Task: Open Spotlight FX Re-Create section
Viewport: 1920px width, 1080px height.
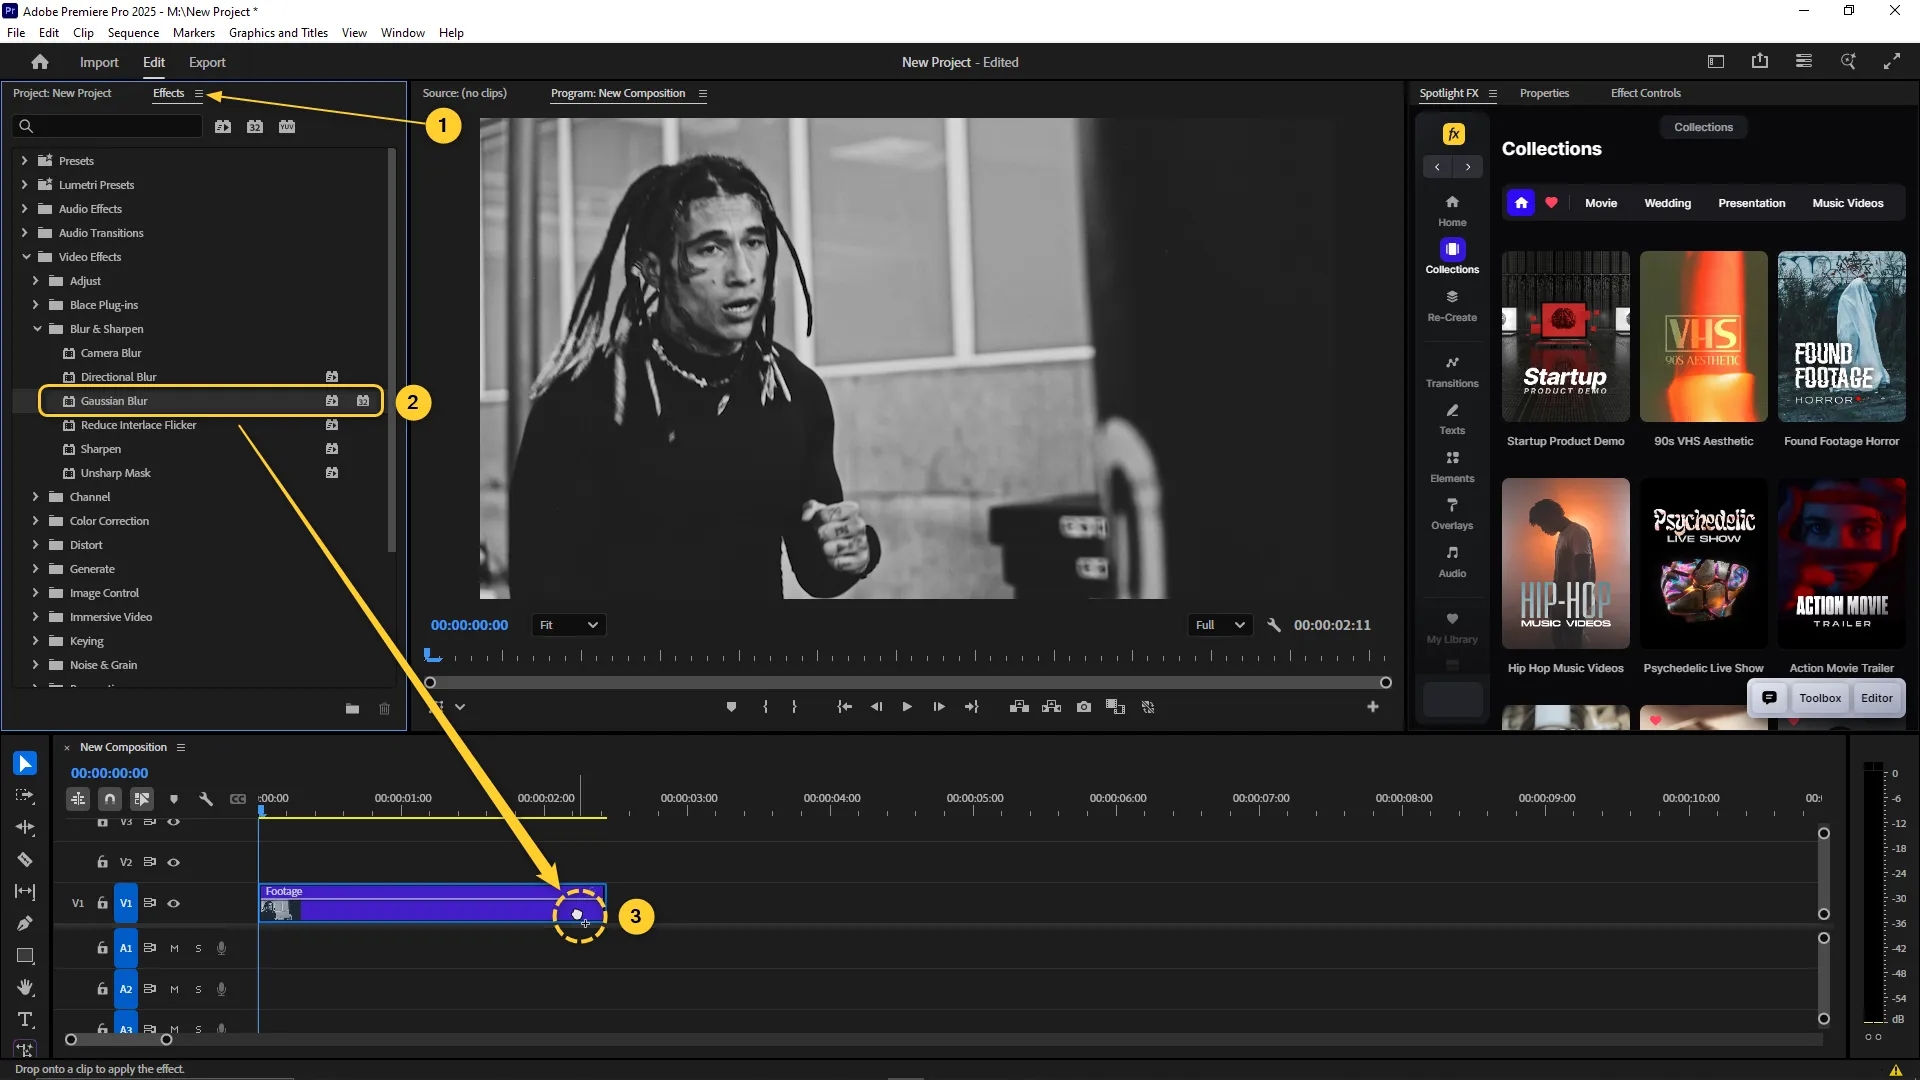Action: 1452,306
